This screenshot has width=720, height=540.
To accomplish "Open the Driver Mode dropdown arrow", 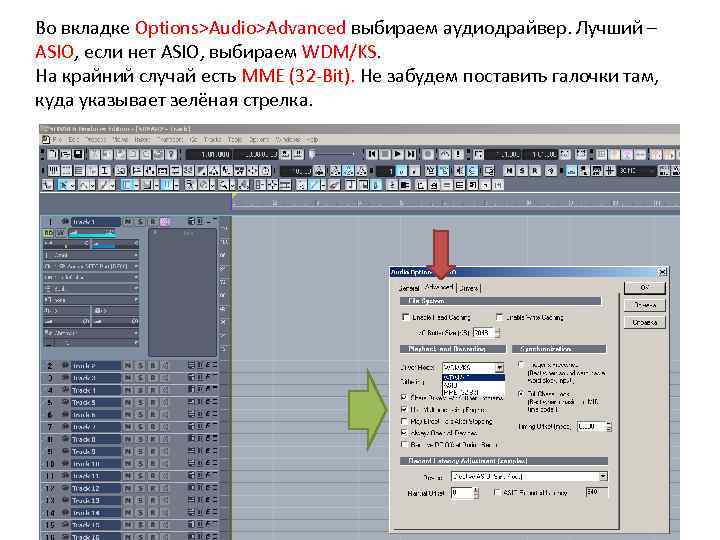I will click(x=500, y=367).
